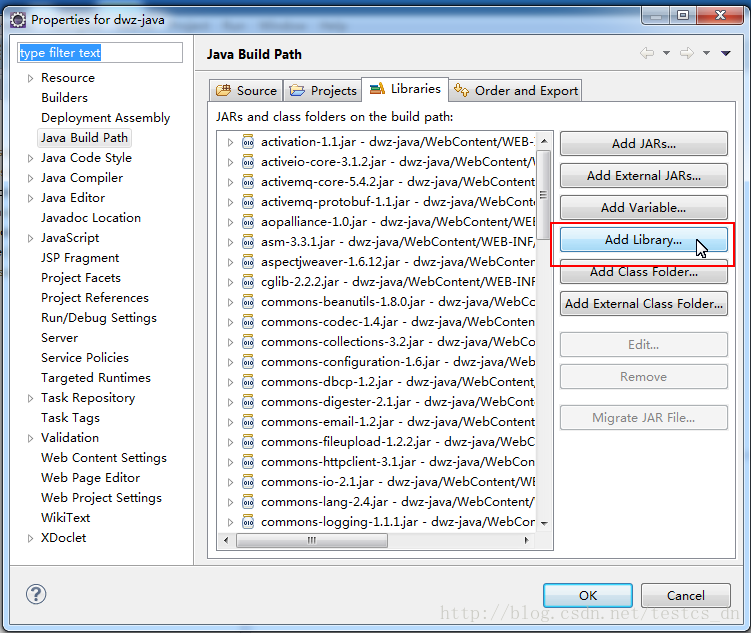Image resolution: width=751 pixels, height=633 pixels.
Task: Expand the activeio-core-3.1.2.jar entry
Action: click(x=230, y=162)
